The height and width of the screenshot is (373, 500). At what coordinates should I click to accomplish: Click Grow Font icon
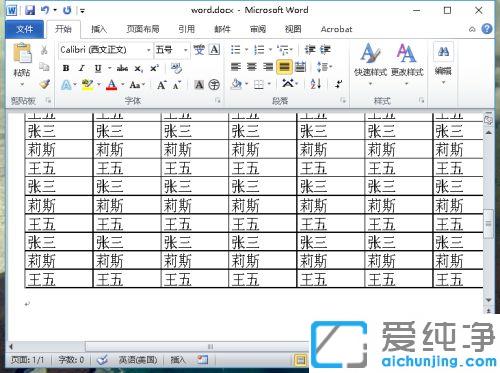tap(161, 85)
